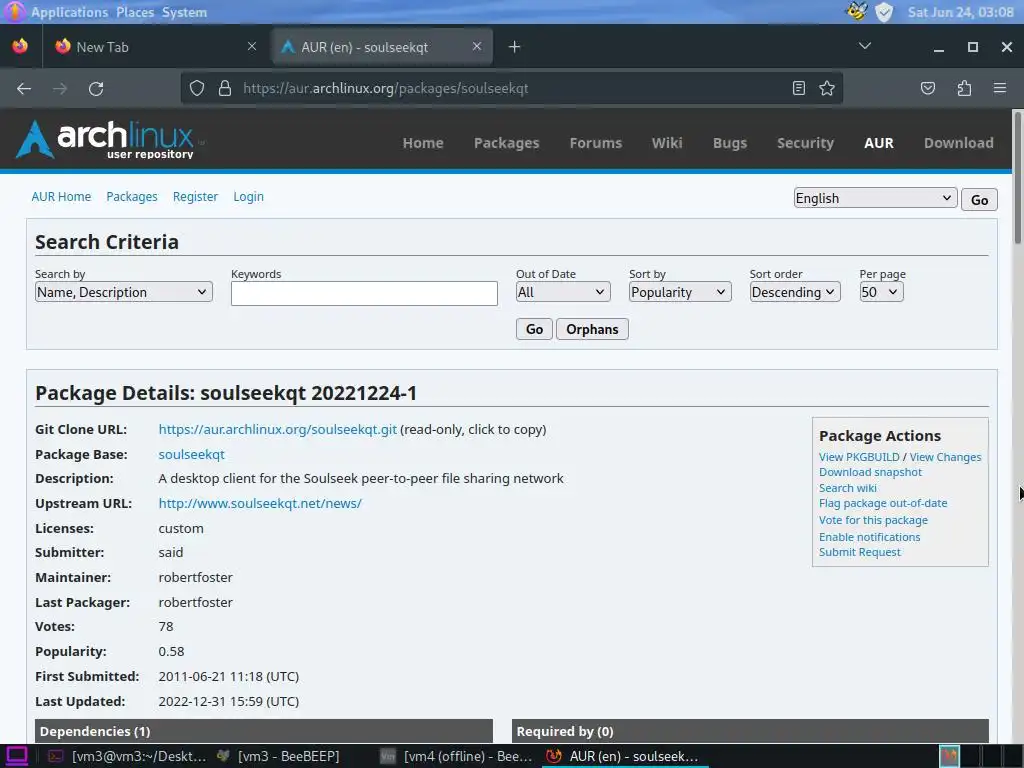This screenshot has height=768, width=1024.
Task: Expand the Per page dropdown
Action: pos(882,292)
